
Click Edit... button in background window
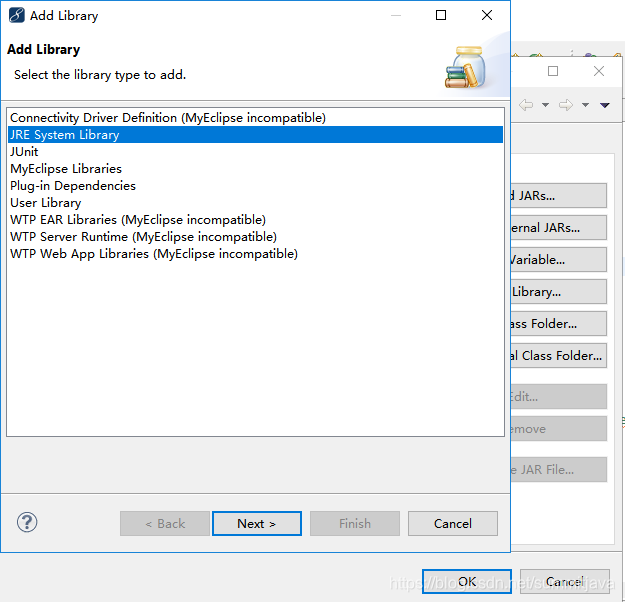click(558, 397)
